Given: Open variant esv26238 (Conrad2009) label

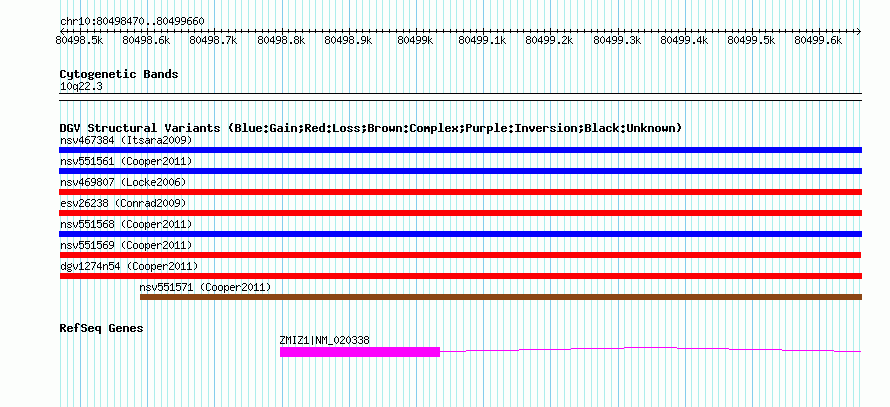Looking at the screenshot, I should tap(123, 203).
